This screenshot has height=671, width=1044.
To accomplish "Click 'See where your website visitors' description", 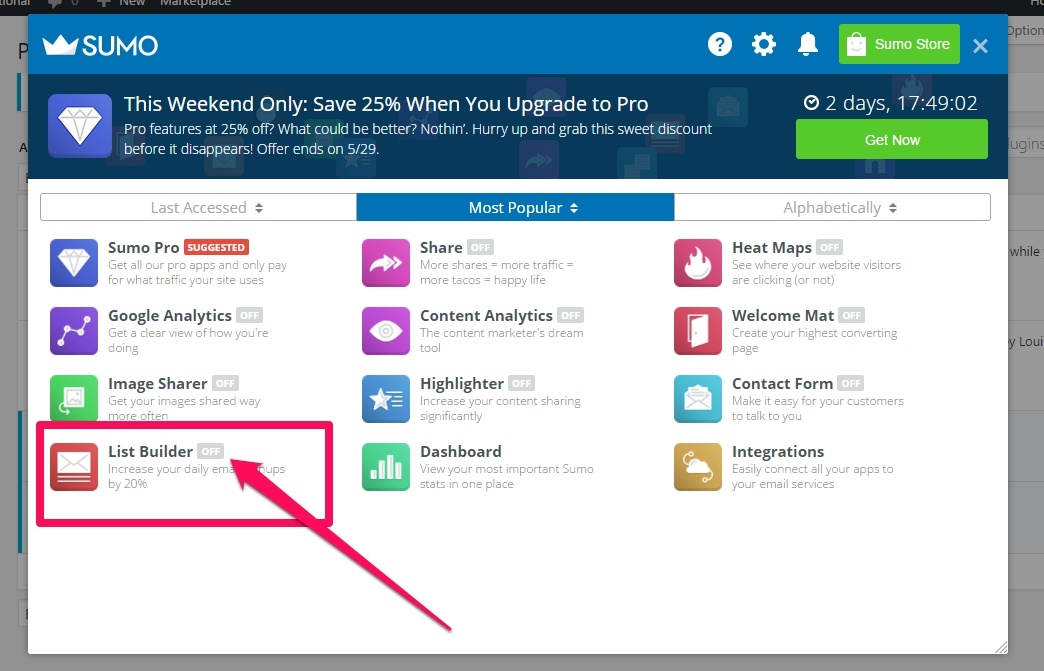I will click(x=816, y=272).
